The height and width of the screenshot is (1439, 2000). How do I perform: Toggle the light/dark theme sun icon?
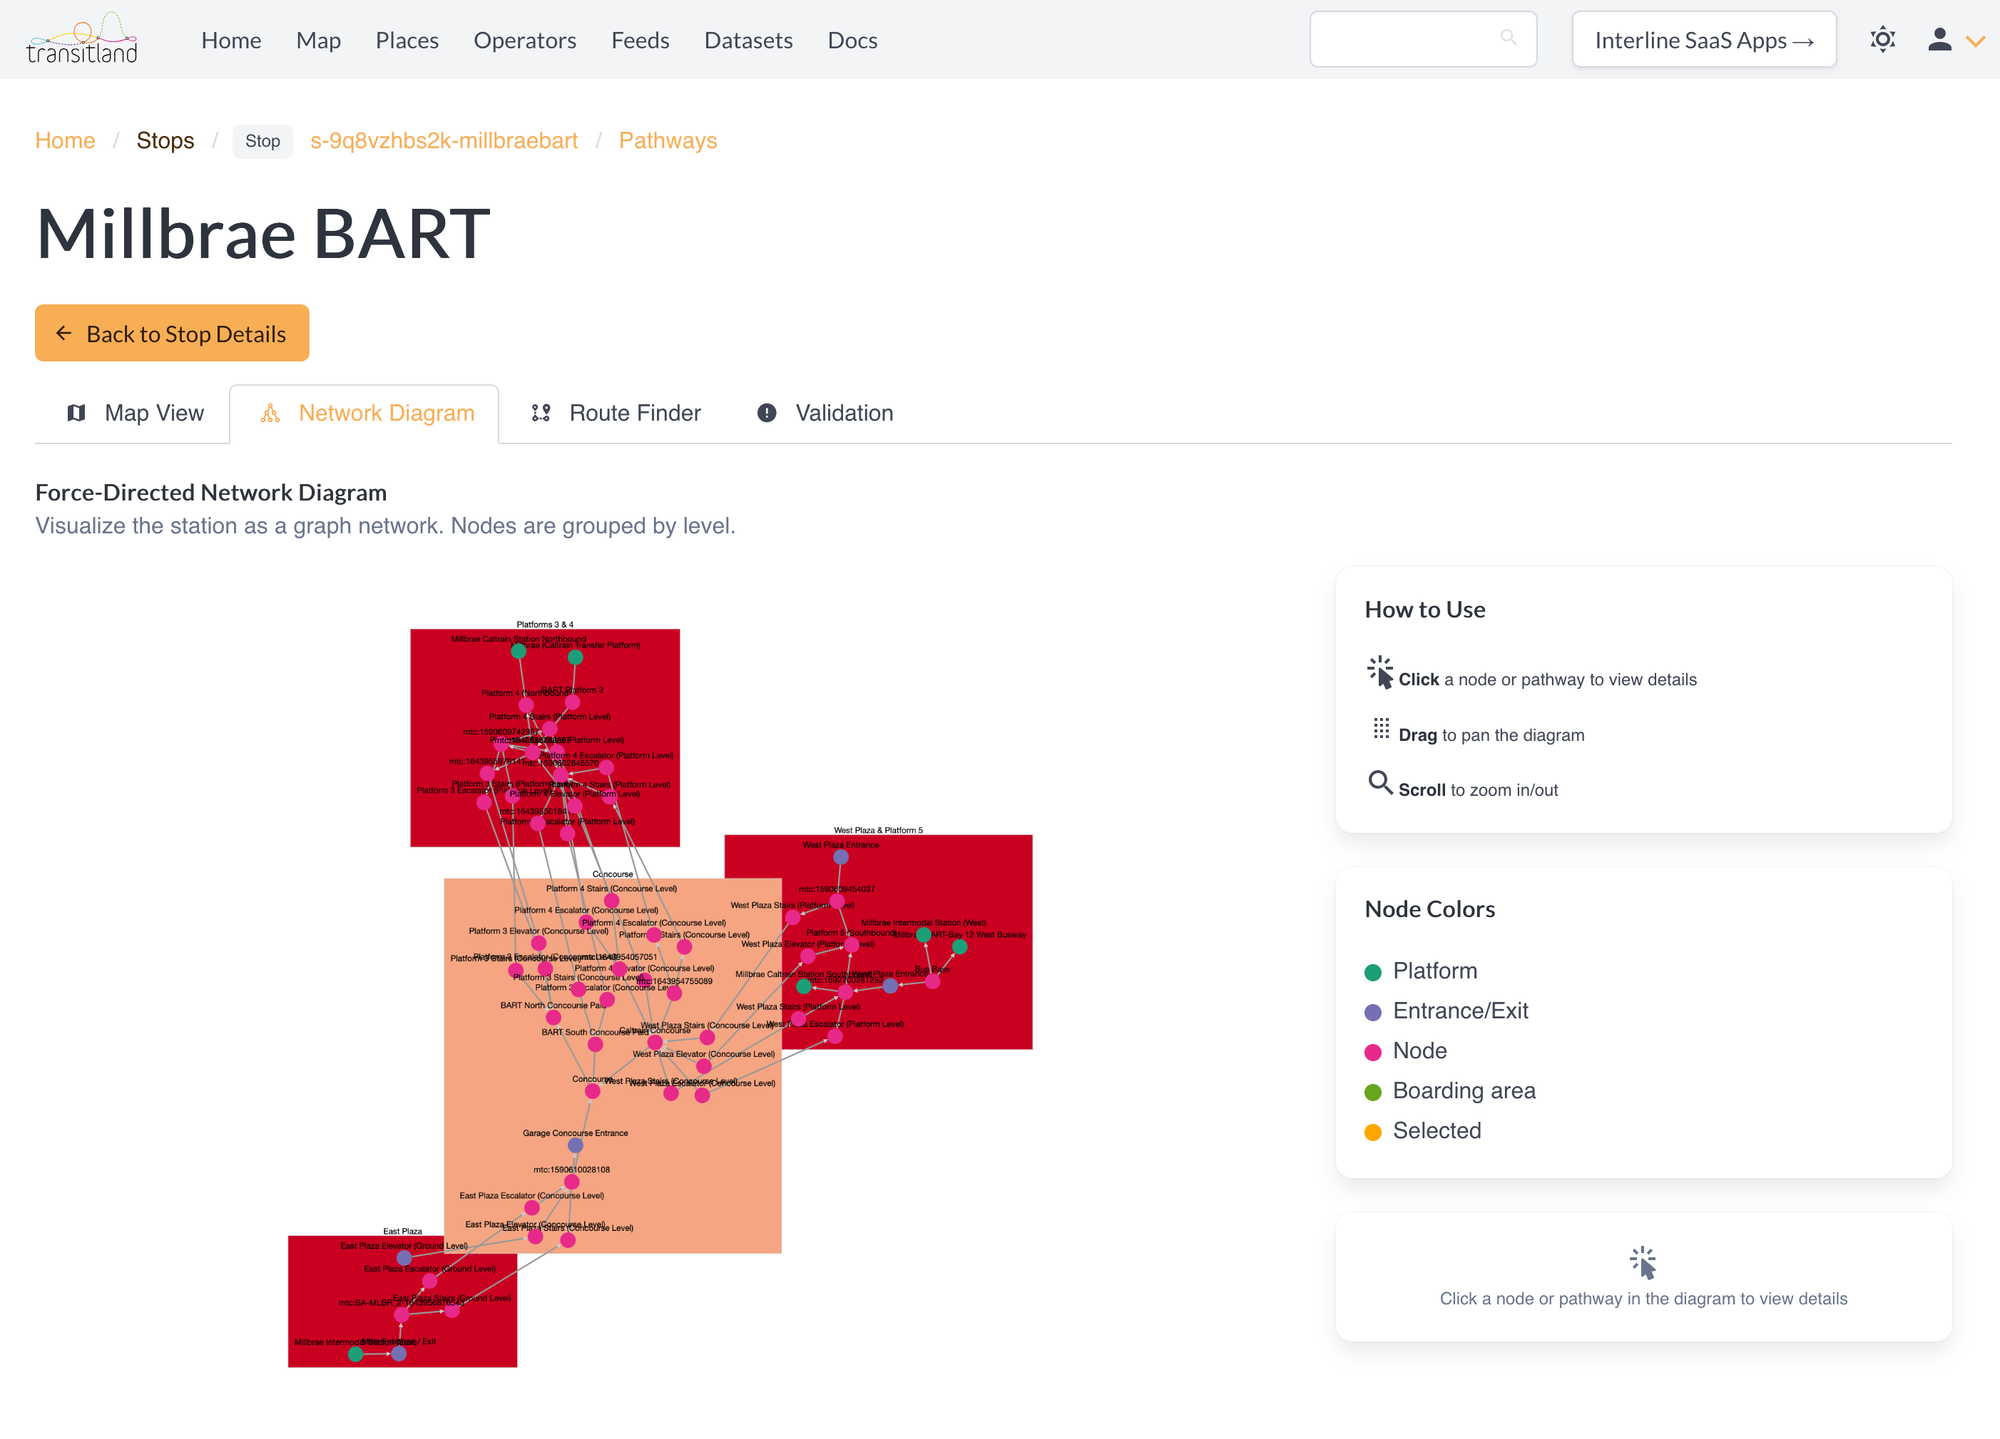pos(1882,40)
